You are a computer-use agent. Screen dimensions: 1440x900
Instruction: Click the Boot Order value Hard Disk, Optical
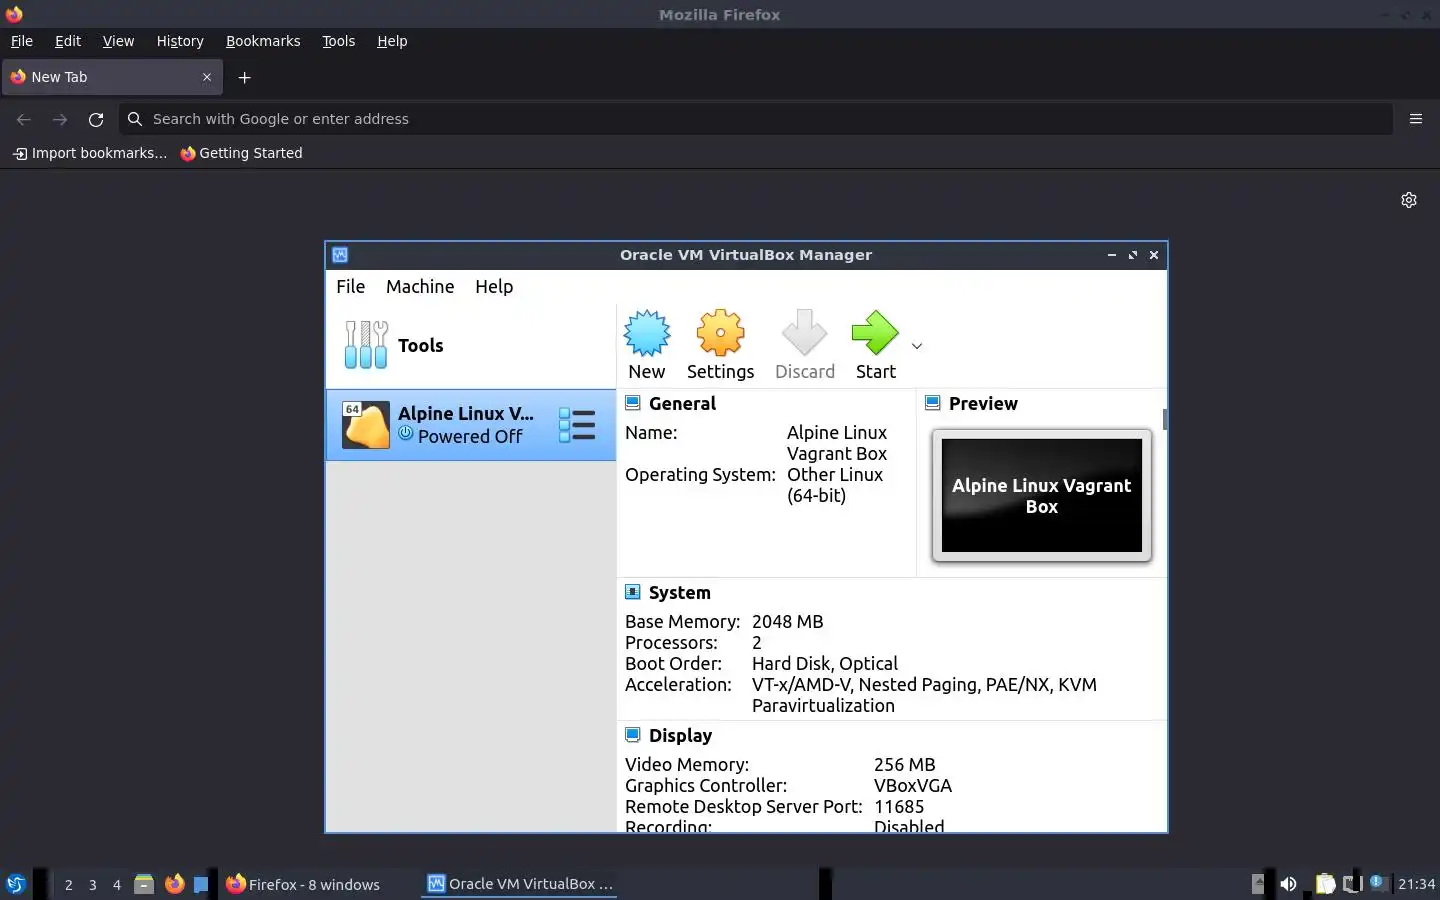824,663
